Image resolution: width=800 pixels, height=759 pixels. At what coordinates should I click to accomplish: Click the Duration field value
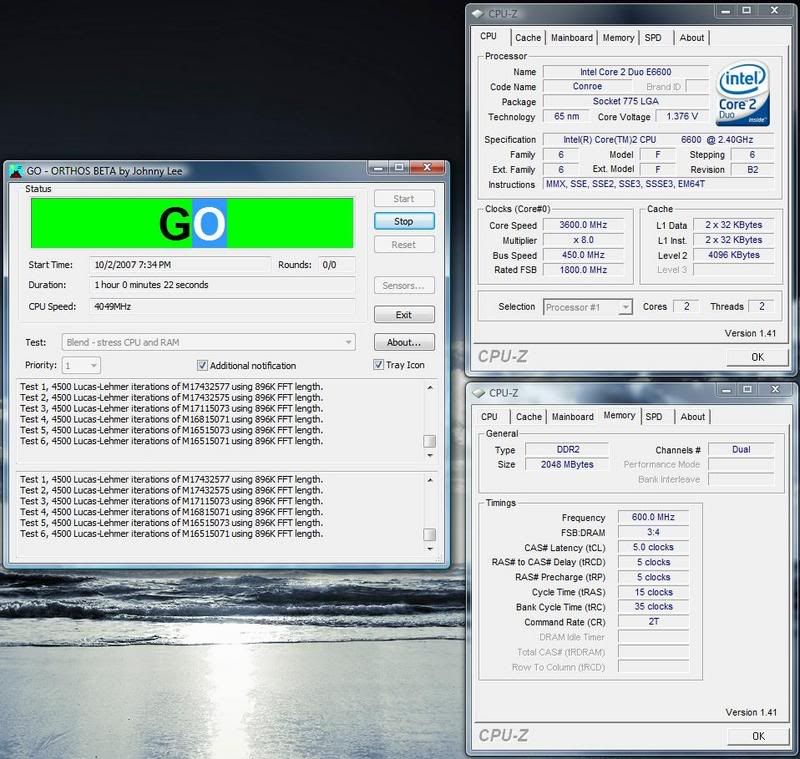click(222, 285)
